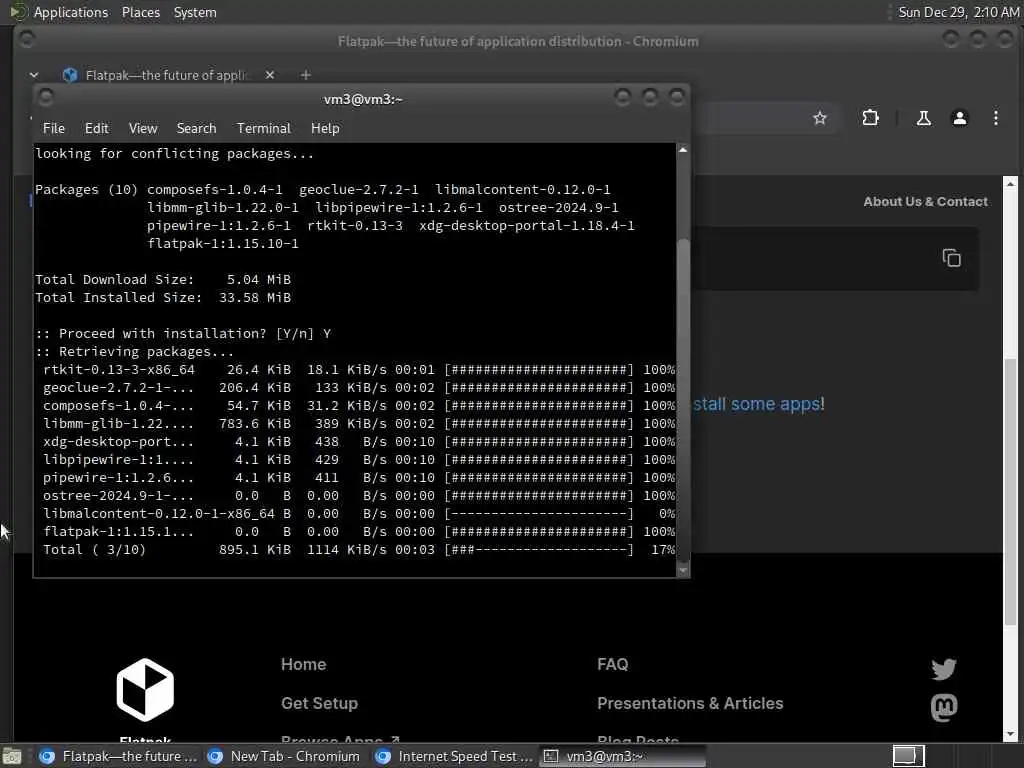This screenshot has height=768, width=1024.
Task: Open Chromium profile avatar icon
Action: click(x=959, y=118)
